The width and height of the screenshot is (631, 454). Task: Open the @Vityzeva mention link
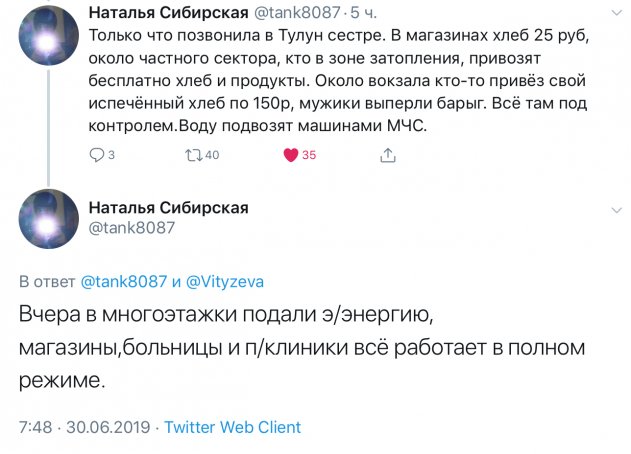tap(228, 282)
